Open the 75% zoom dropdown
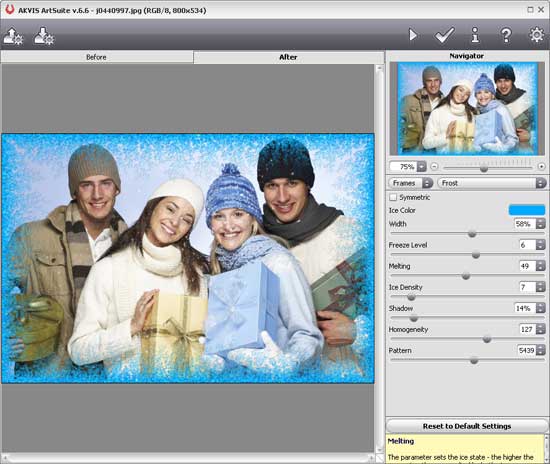This screenshot has width=550, height=464. [422, 166]
